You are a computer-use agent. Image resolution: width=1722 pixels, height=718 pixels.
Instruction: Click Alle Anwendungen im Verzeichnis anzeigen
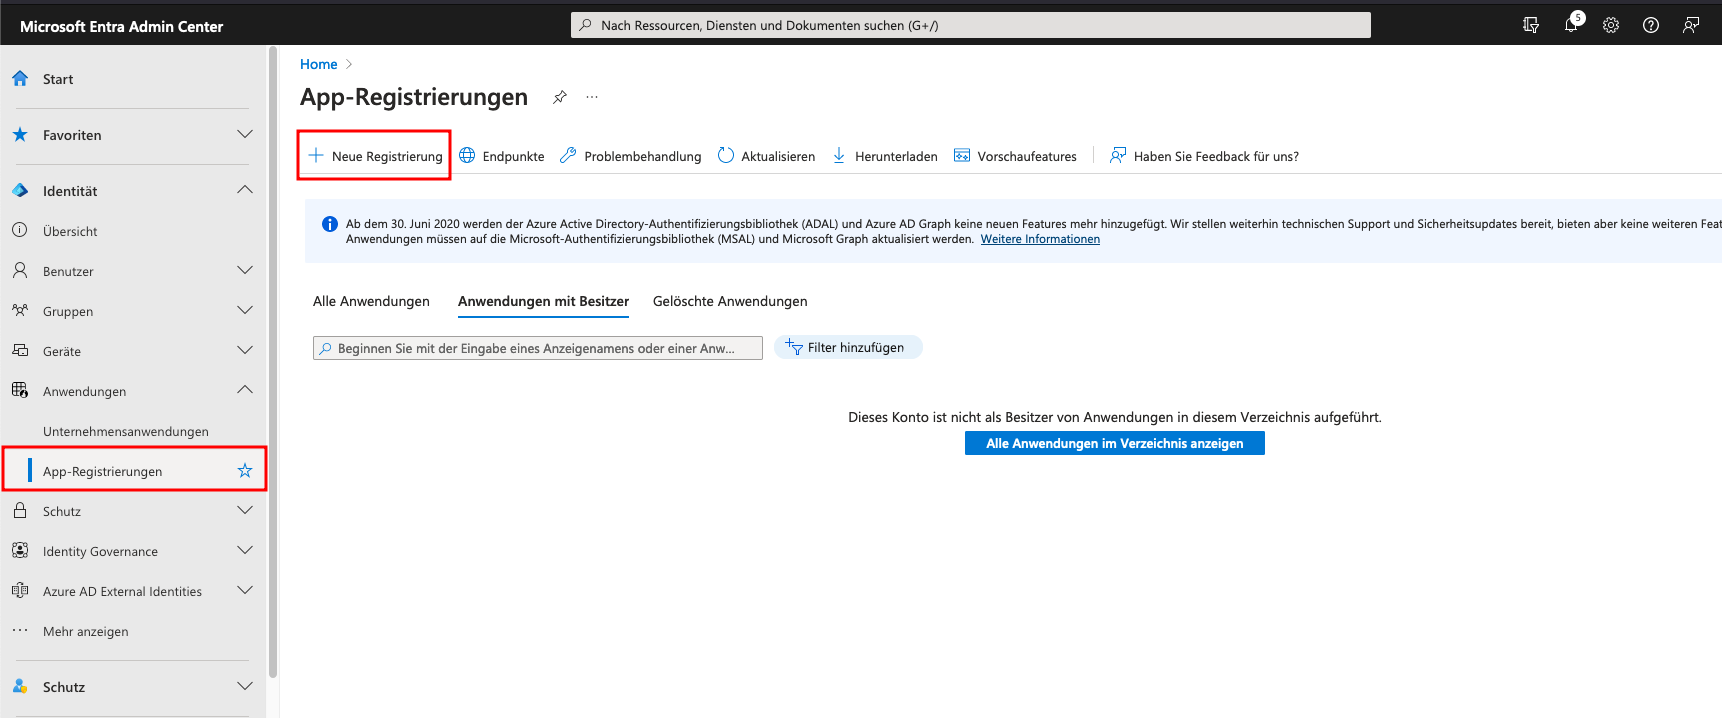pyautogui.click(x=1115, y=443)
